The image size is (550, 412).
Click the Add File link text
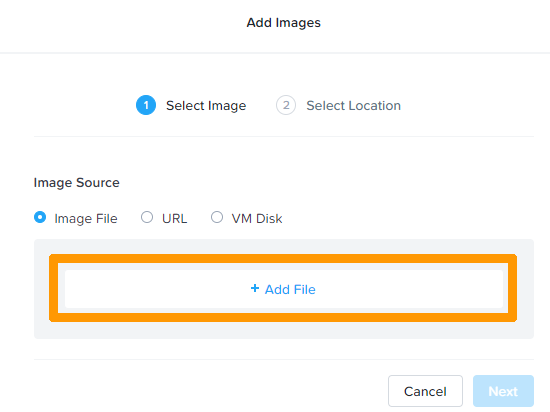pos(290,290)
